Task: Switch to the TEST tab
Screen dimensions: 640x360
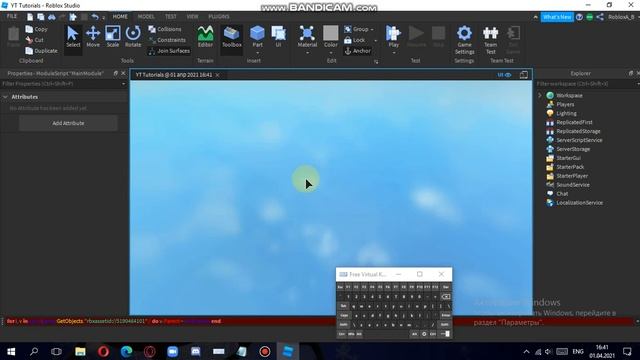Action: tap(171, 17)
